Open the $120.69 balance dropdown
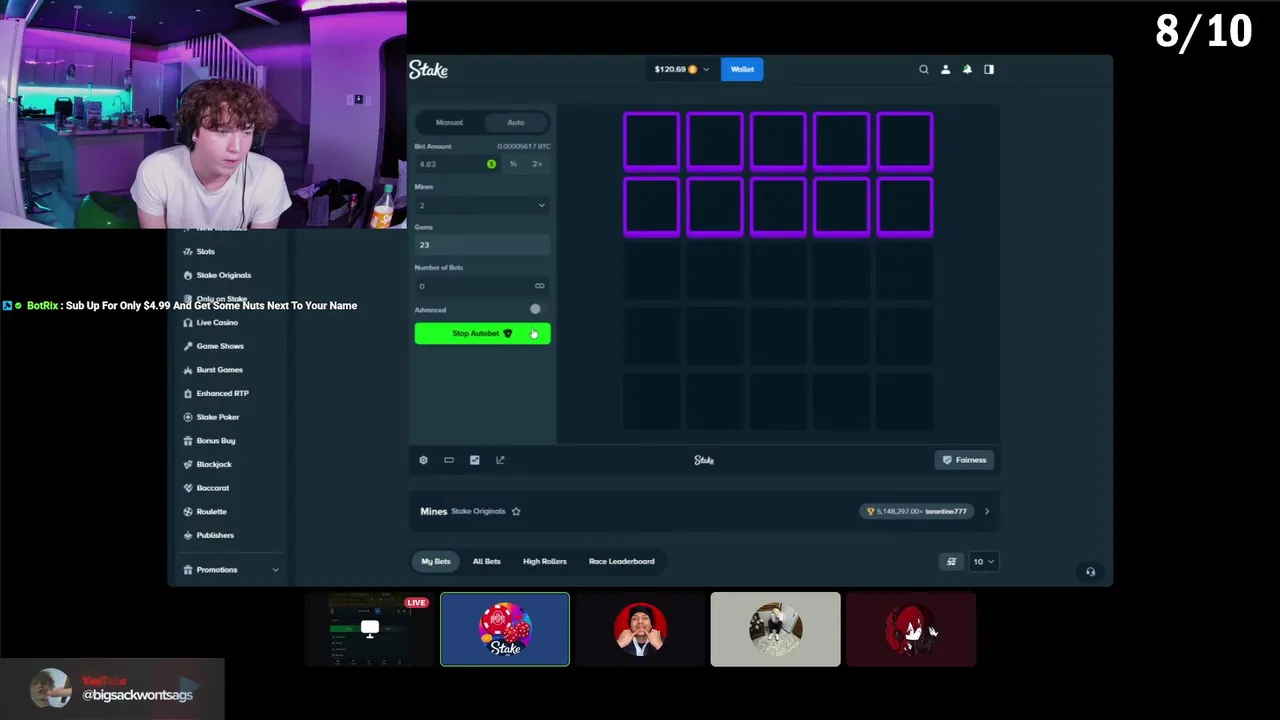 [x=682, y=69]
